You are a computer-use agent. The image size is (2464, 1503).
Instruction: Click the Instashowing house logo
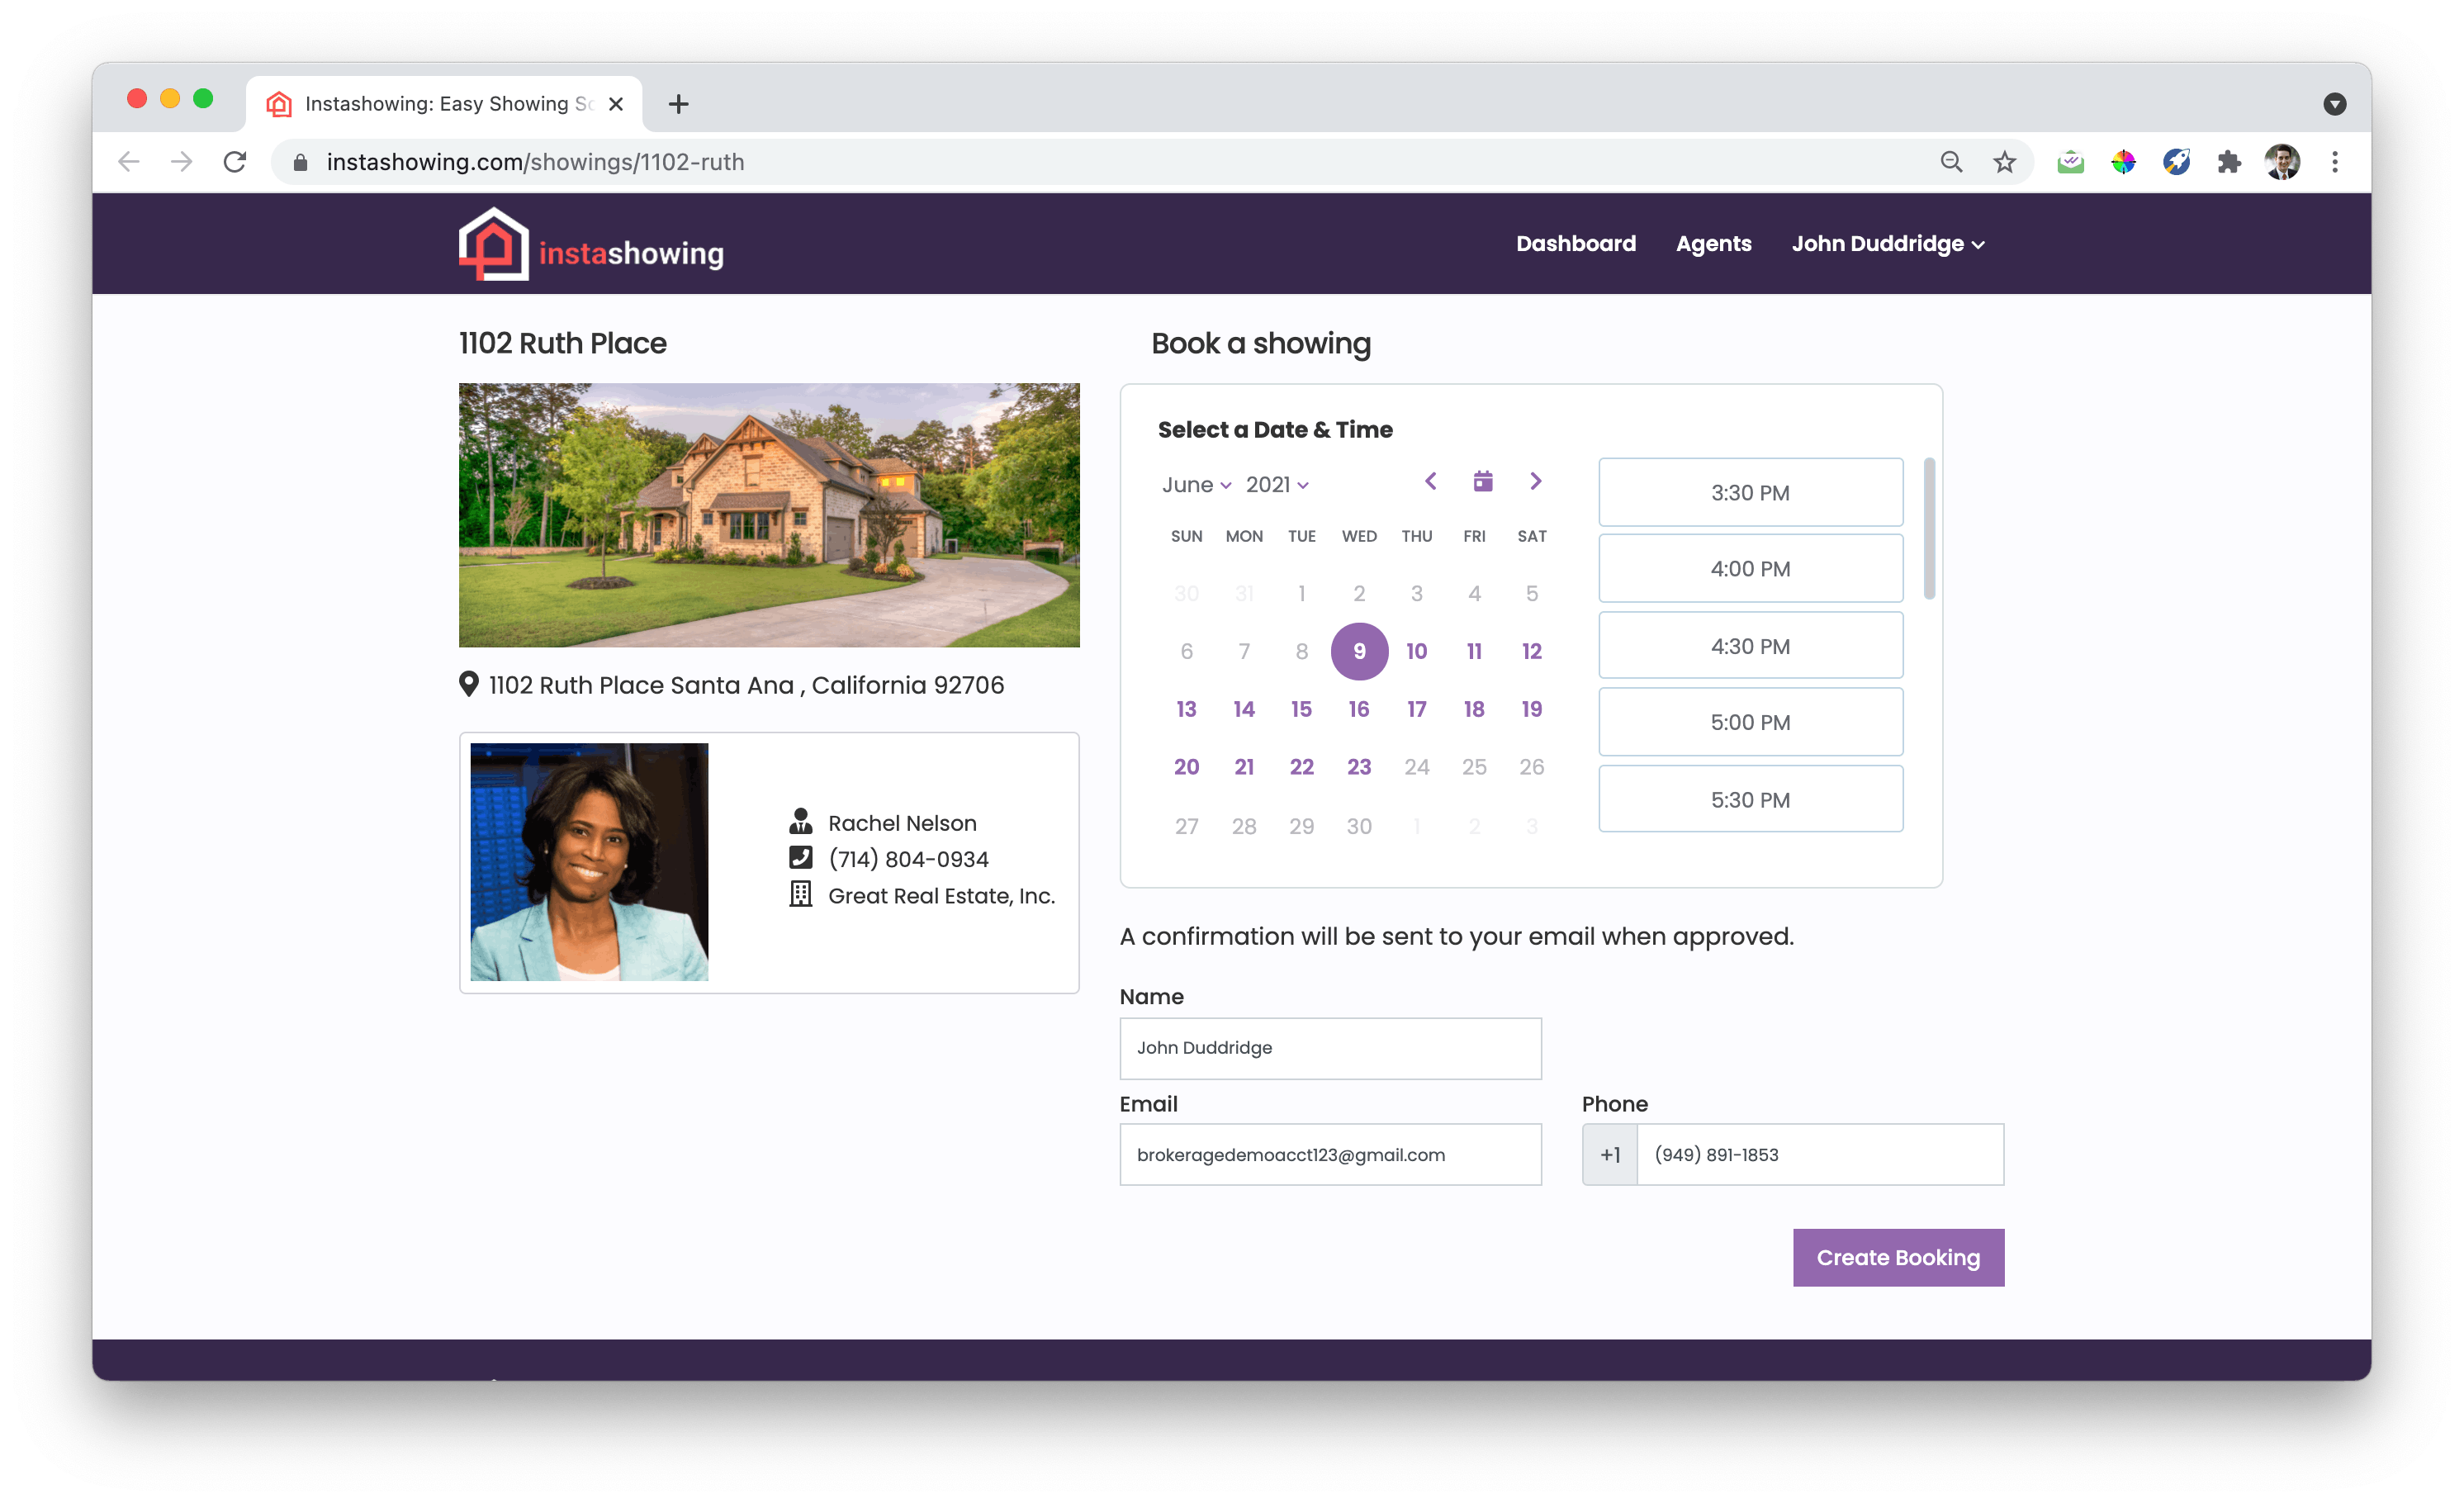click(x=493, y=244)
